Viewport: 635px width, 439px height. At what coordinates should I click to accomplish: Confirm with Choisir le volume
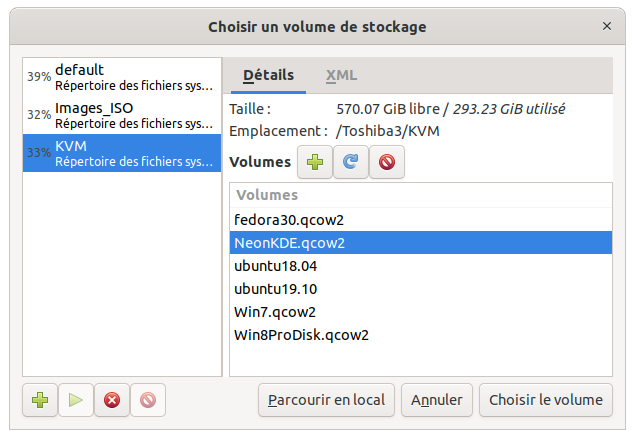tap(546, 400)
